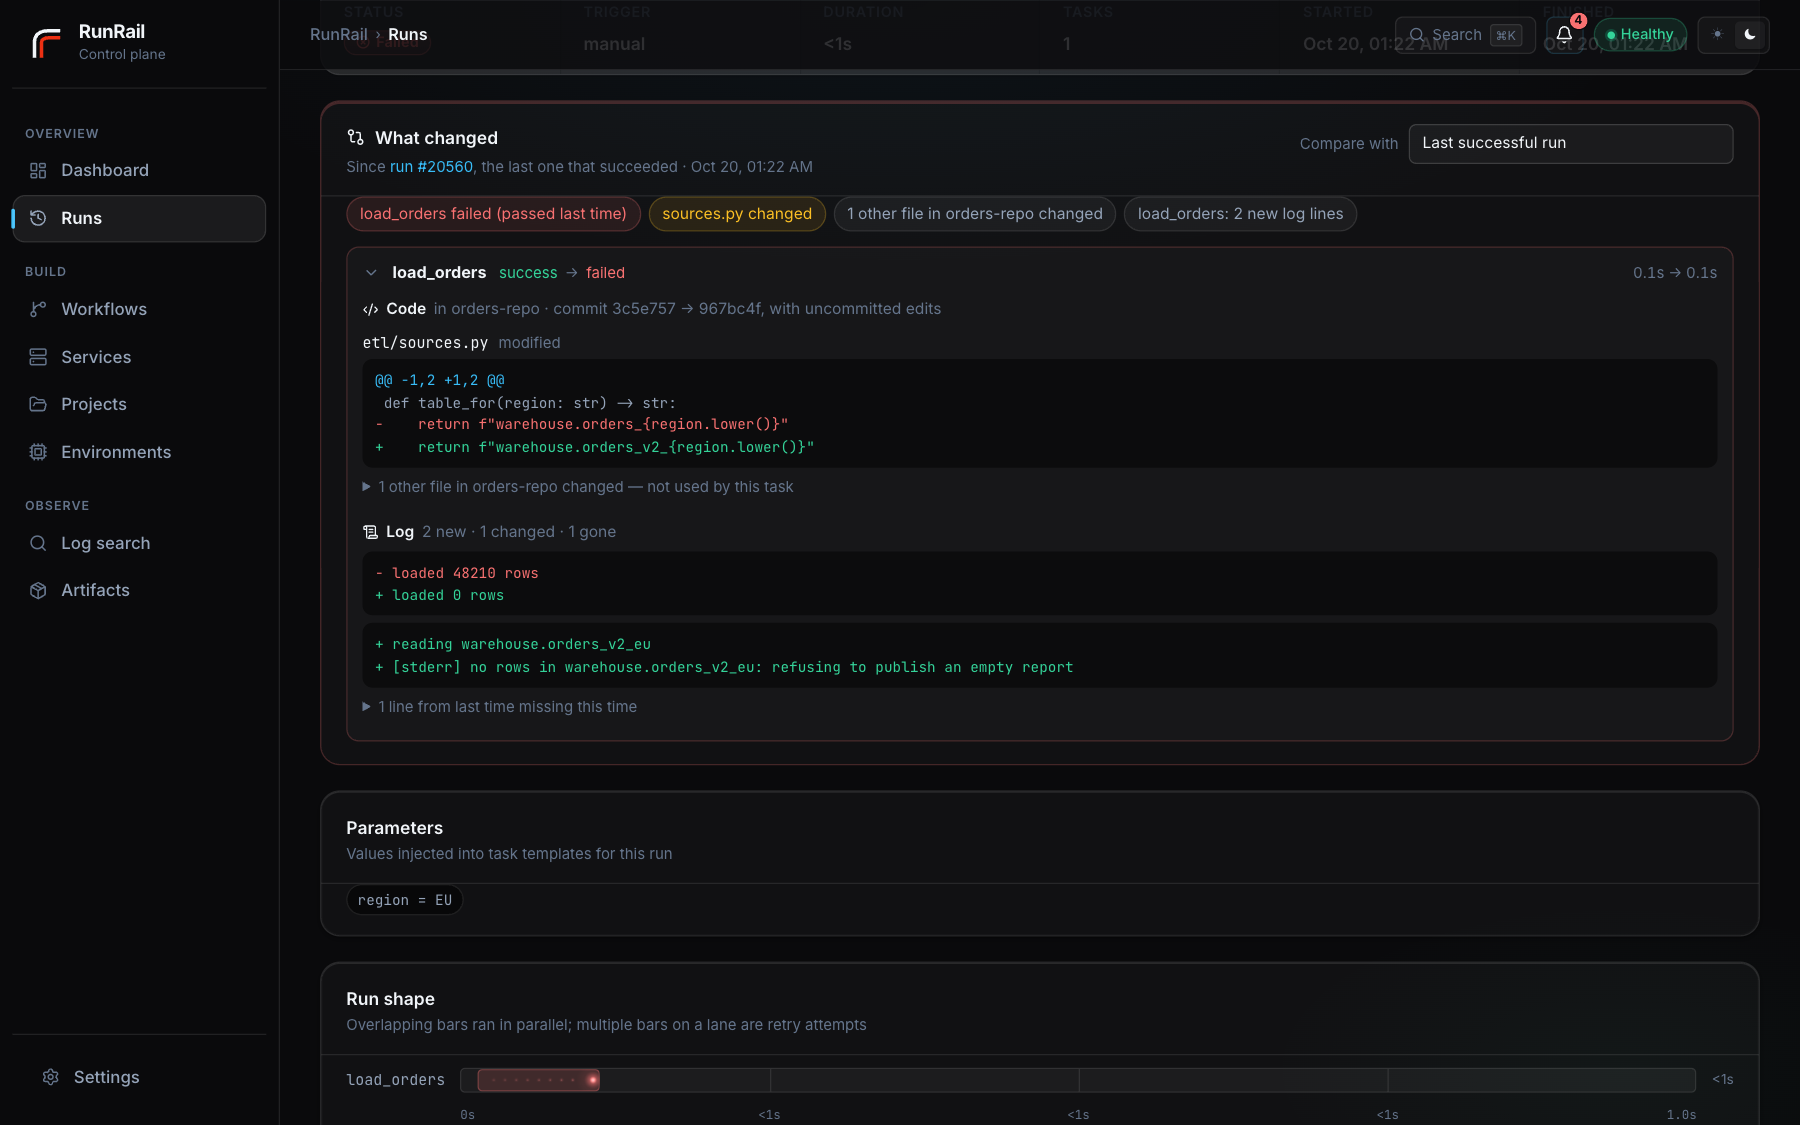Click the Log scroll icon

[x=371, y=533]
